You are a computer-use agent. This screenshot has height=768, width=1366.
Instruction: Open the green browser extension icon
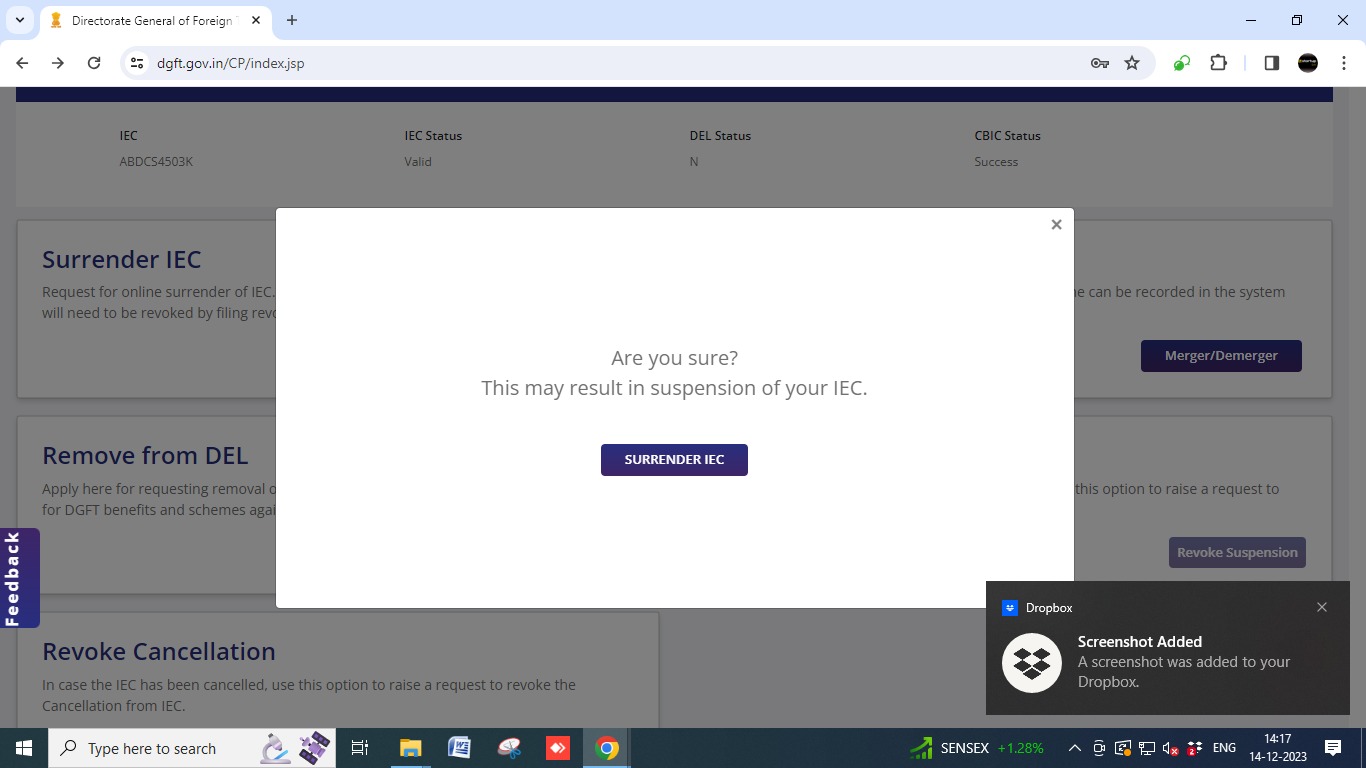(1182, 63)
